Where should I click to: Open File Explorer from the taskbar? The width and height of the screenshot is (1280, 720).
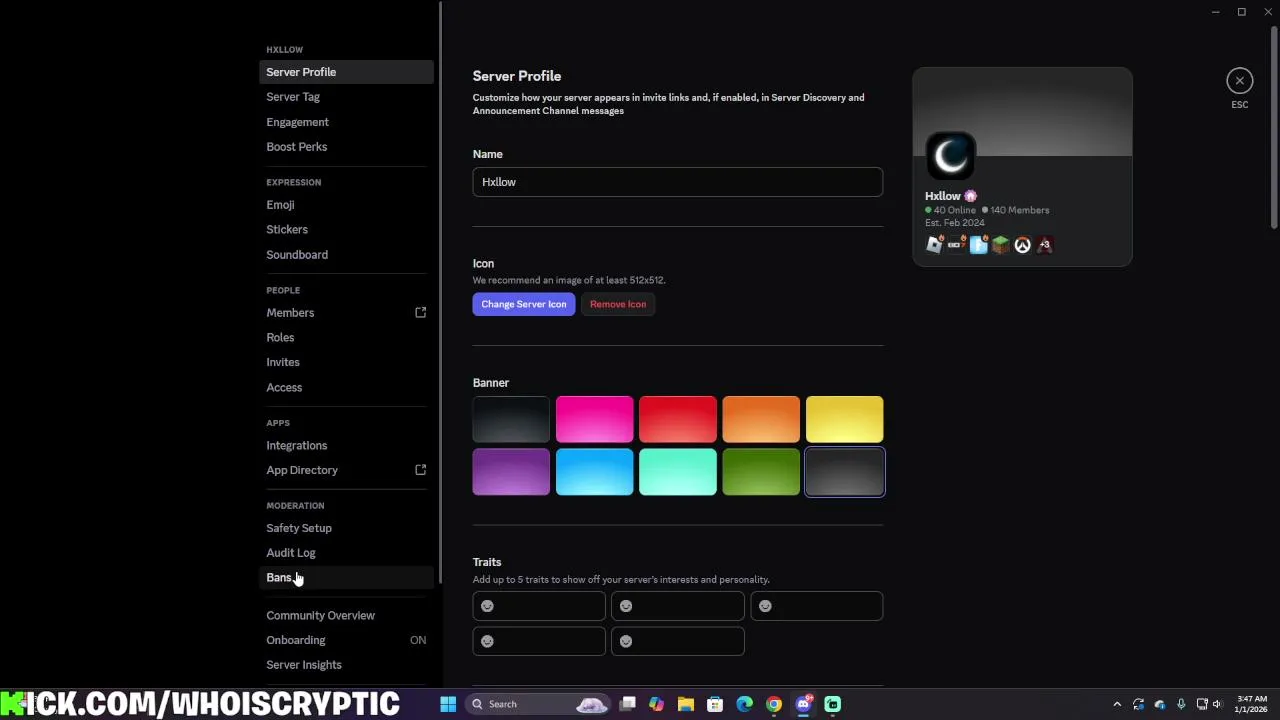(686, 704)
